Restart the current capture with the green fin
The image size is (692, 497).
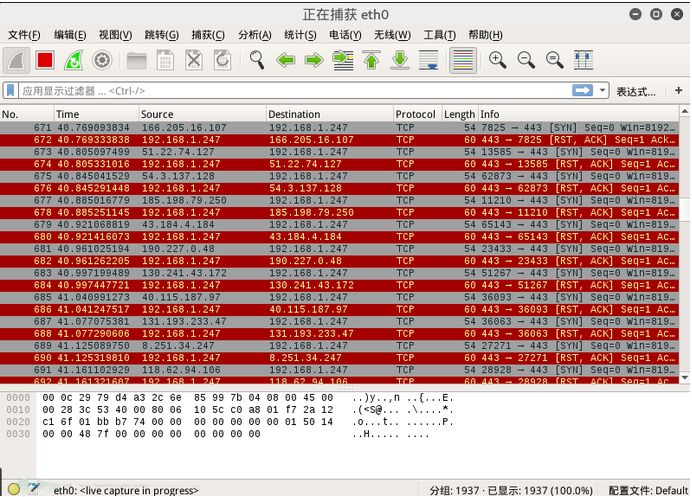[73, 60]
